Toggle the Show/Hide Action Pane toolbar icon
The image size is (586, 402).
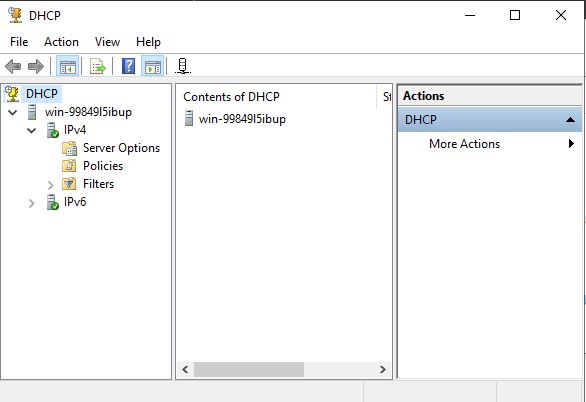click(x=152, y=67)
